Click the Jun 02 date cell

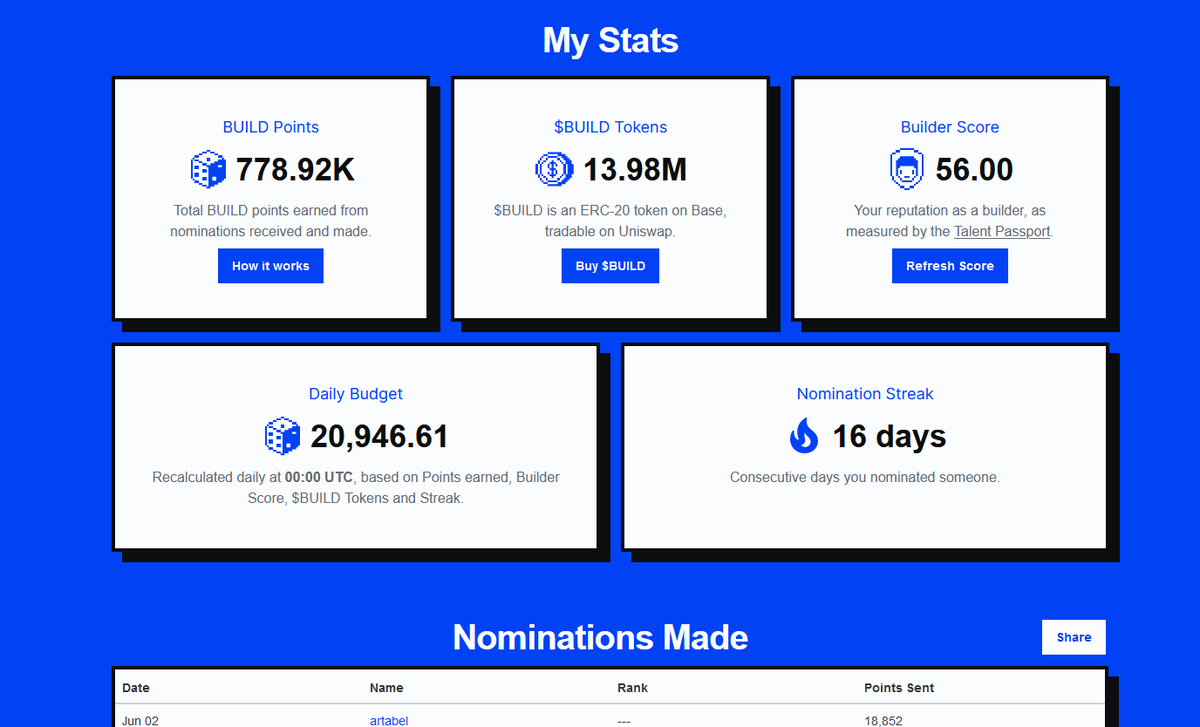[138, 720]
